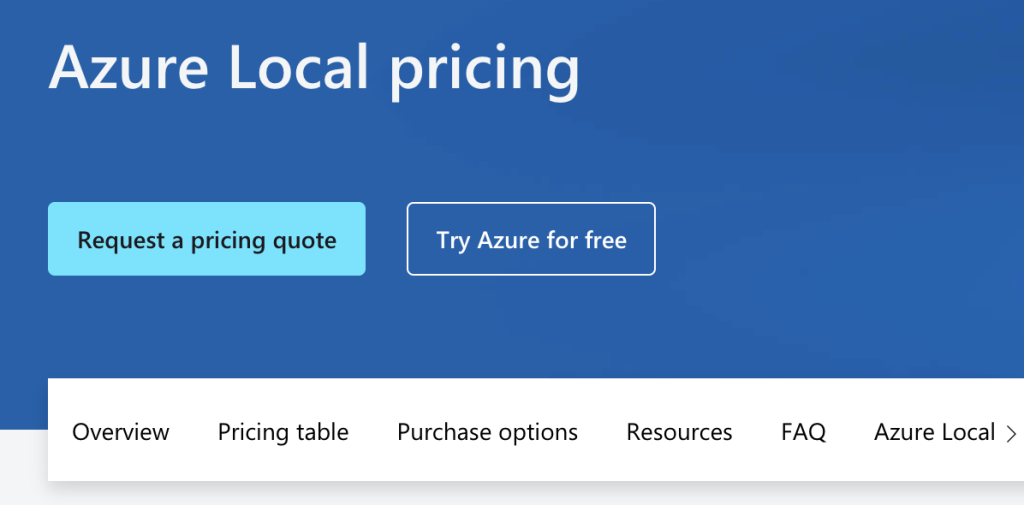Image resolution: width=1024 pixels, height=505 pixels.
Task: Show the Resources section of the page
Action: [679, 432]
